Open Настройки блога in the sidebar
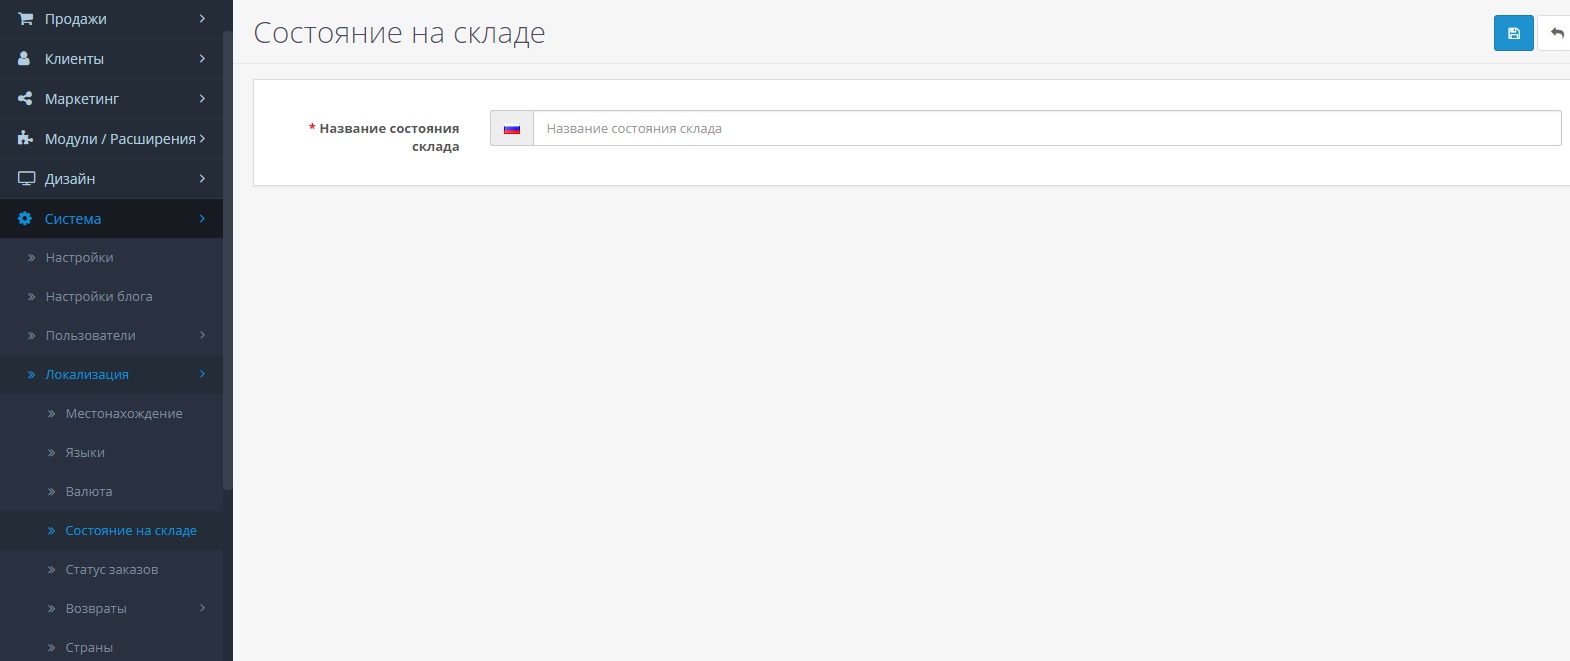 click(98, 297)
